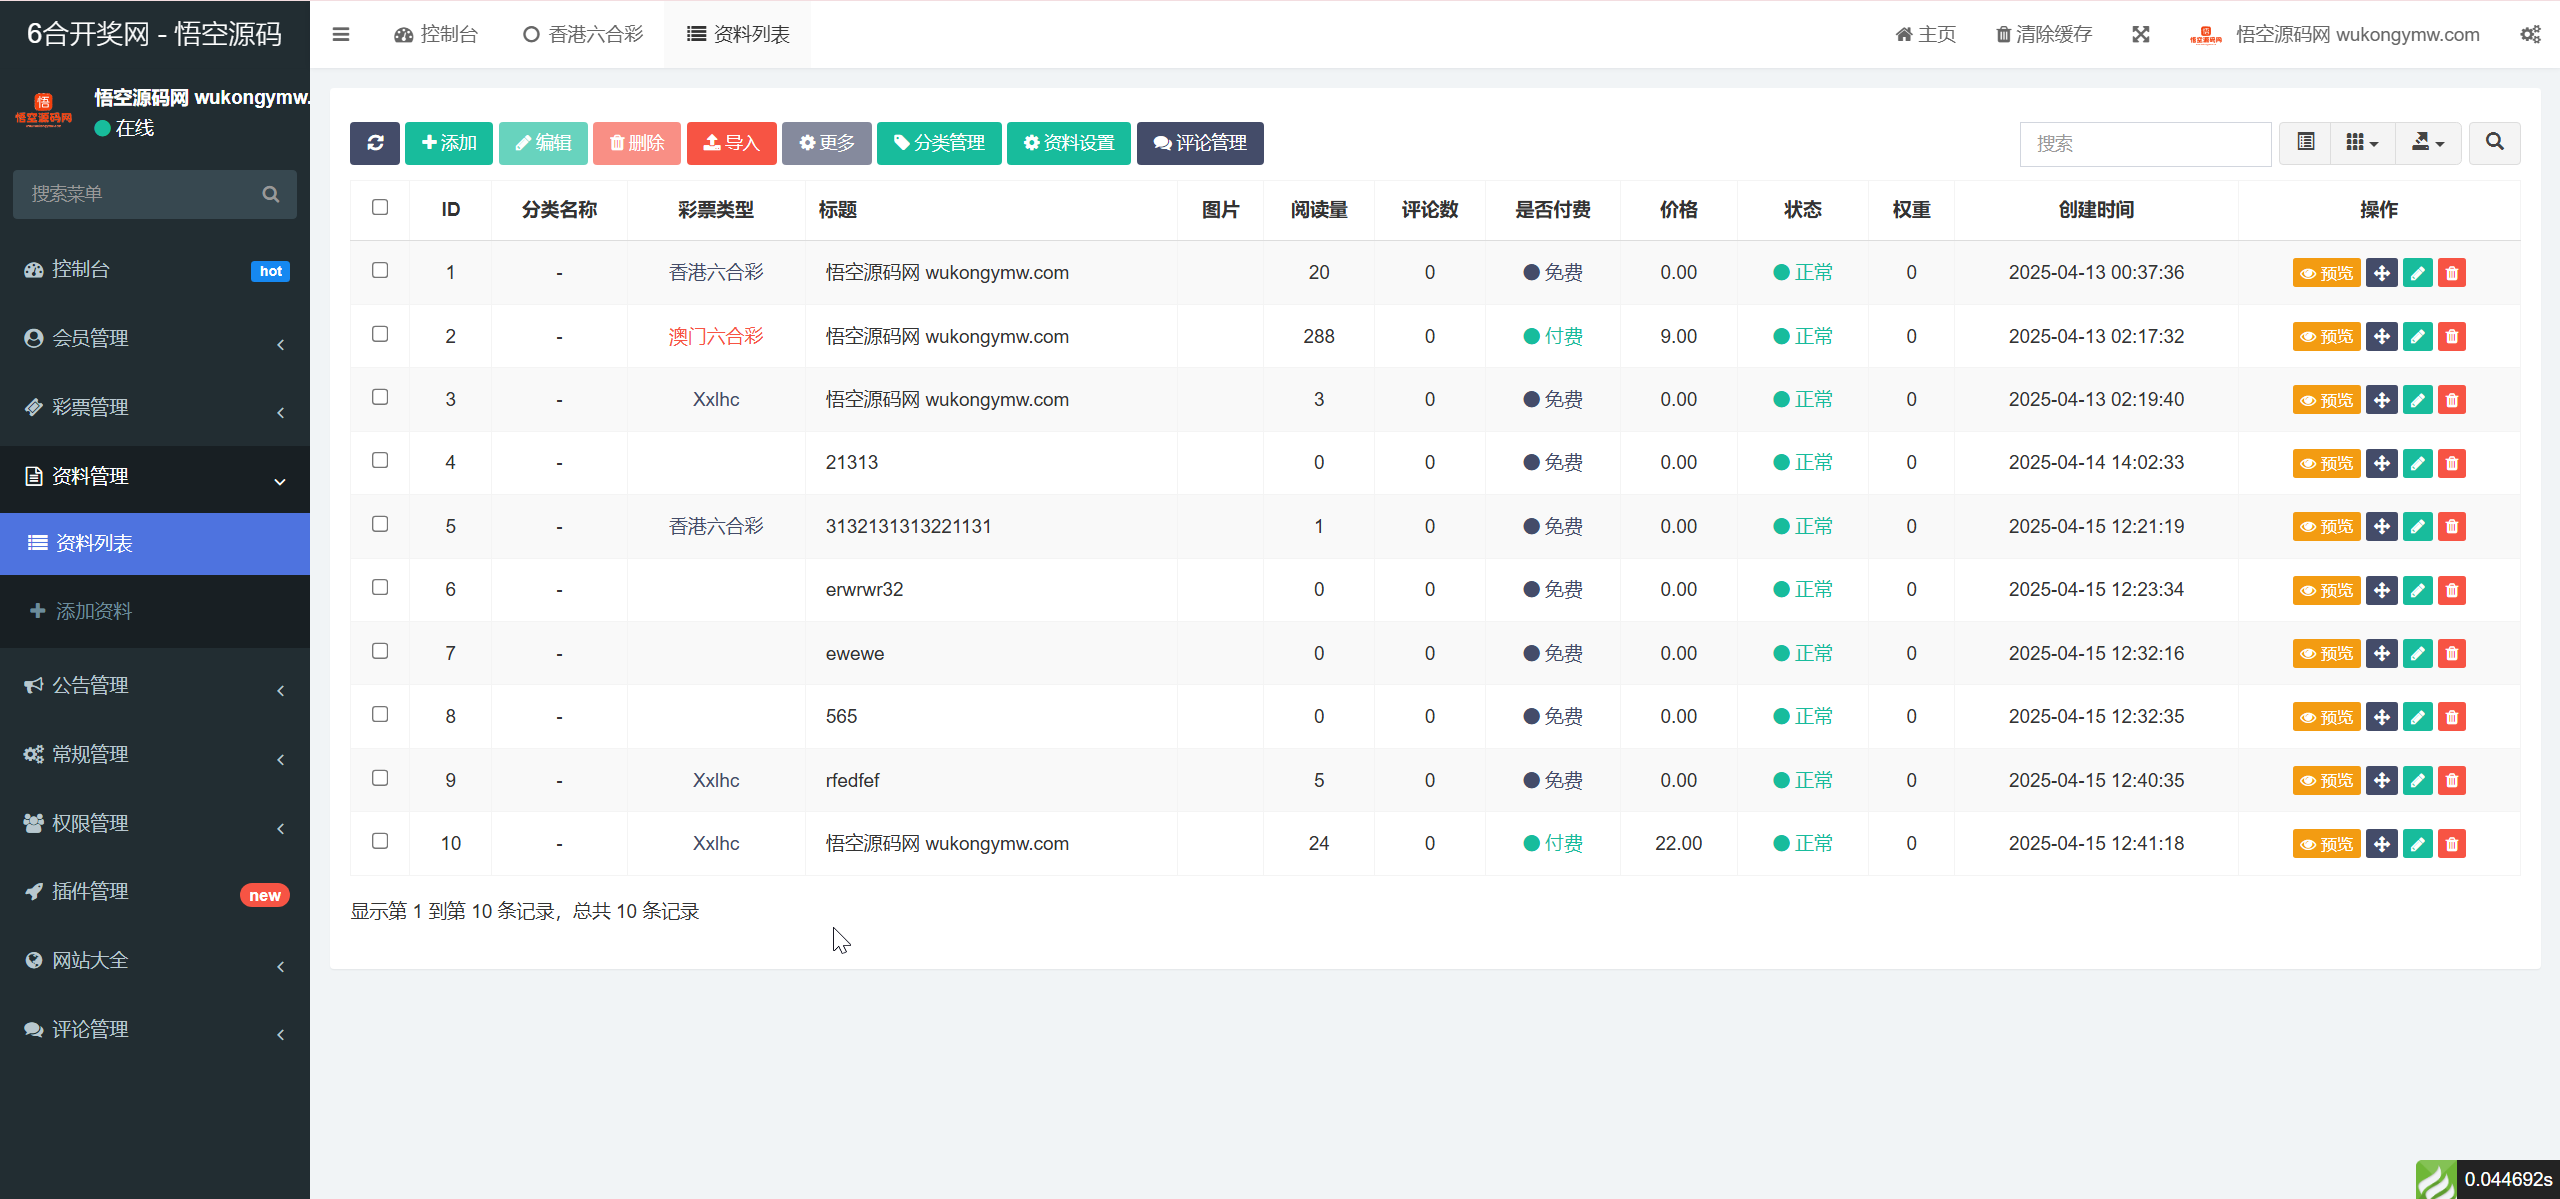This screenshot has width=2560, height=1199.
Task: Toggle the sidebar with hamburger menu icon
Action: (341, 34)
